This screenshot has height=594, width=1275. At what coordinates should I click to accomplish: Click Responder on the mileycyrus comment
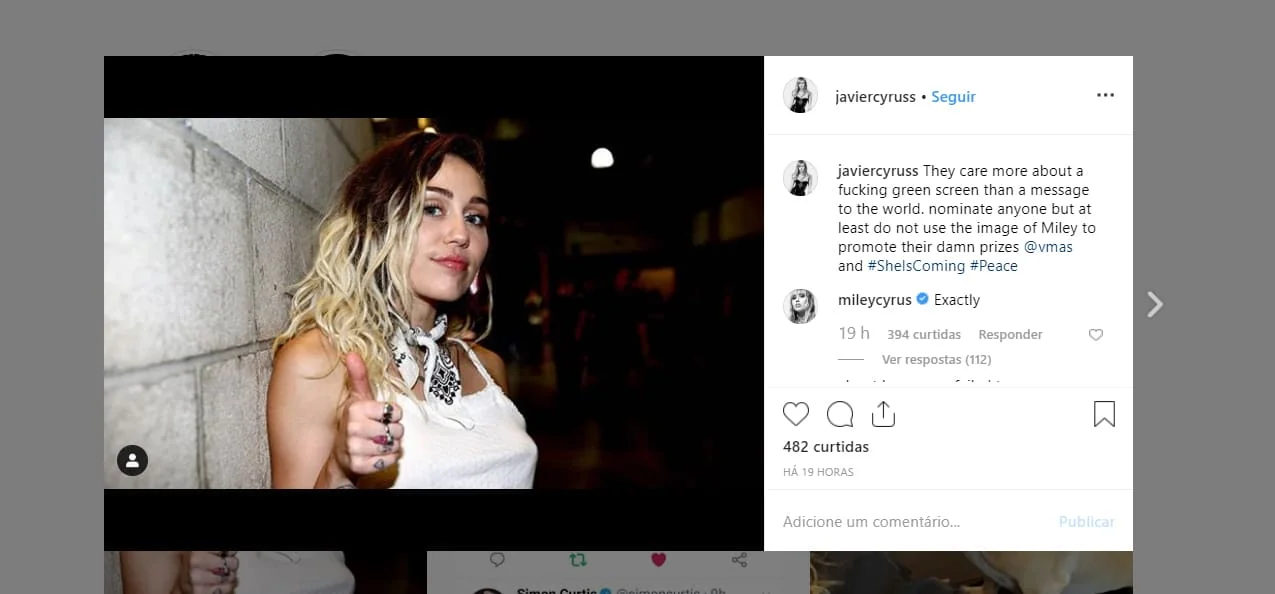[1010, 335]
